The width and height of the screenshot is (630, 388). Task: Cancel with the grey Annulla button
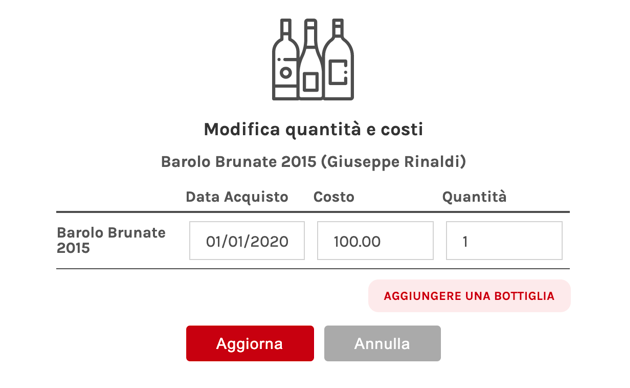pyautogui.click(x=382, y=343)
